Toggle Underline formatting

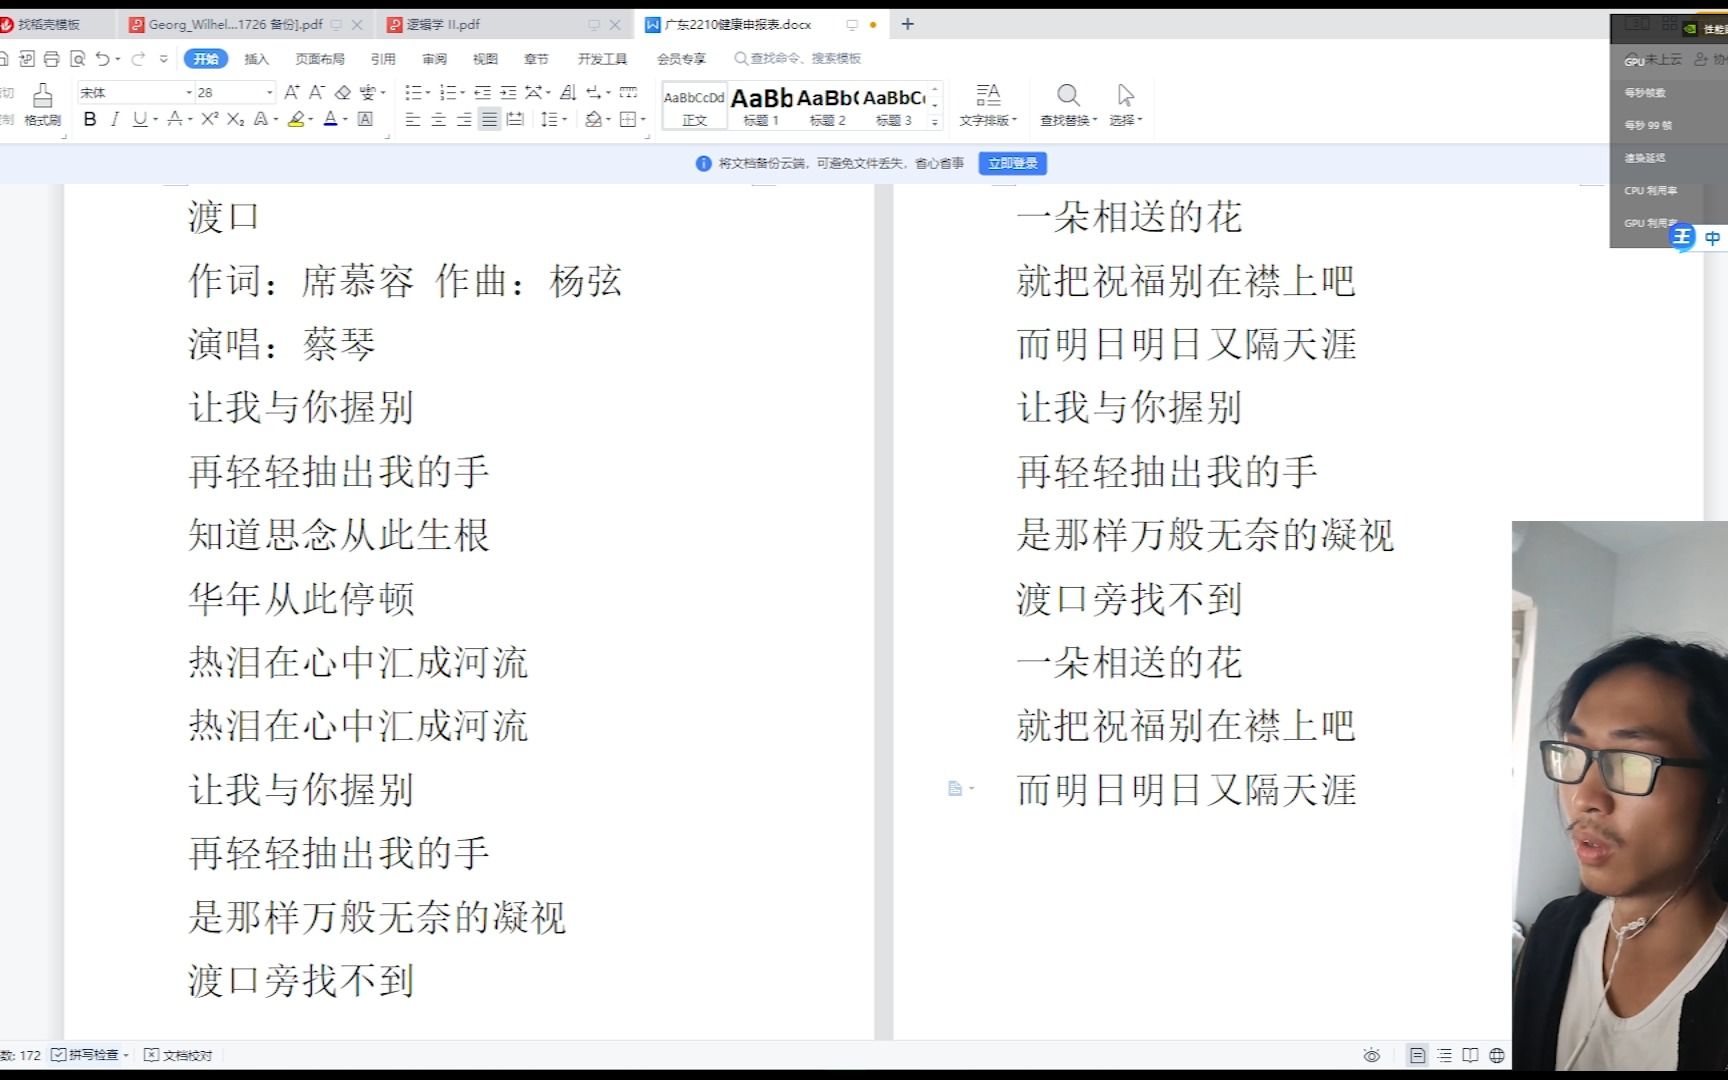click(139, 119)
